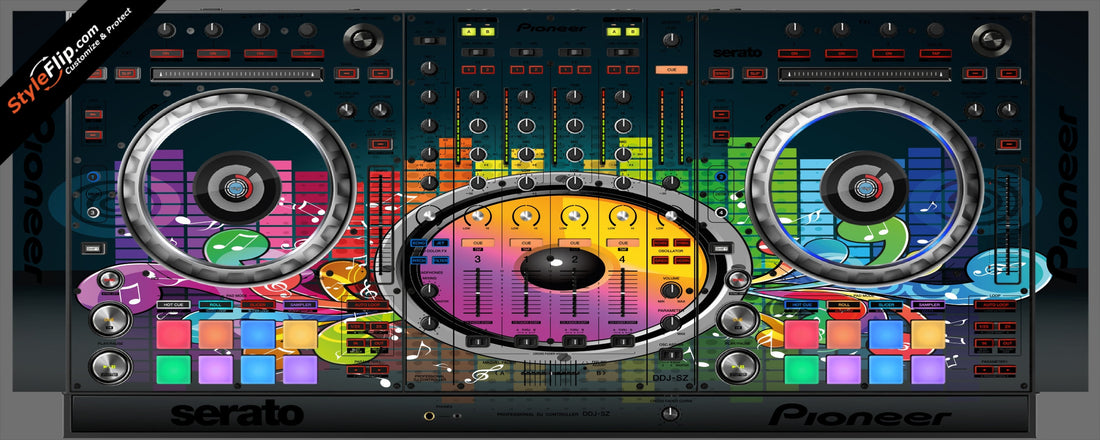The height and width of the screenshot is (440, 1100).
Task: Switch right deck to deck 4 button
Action: point(720,212)
